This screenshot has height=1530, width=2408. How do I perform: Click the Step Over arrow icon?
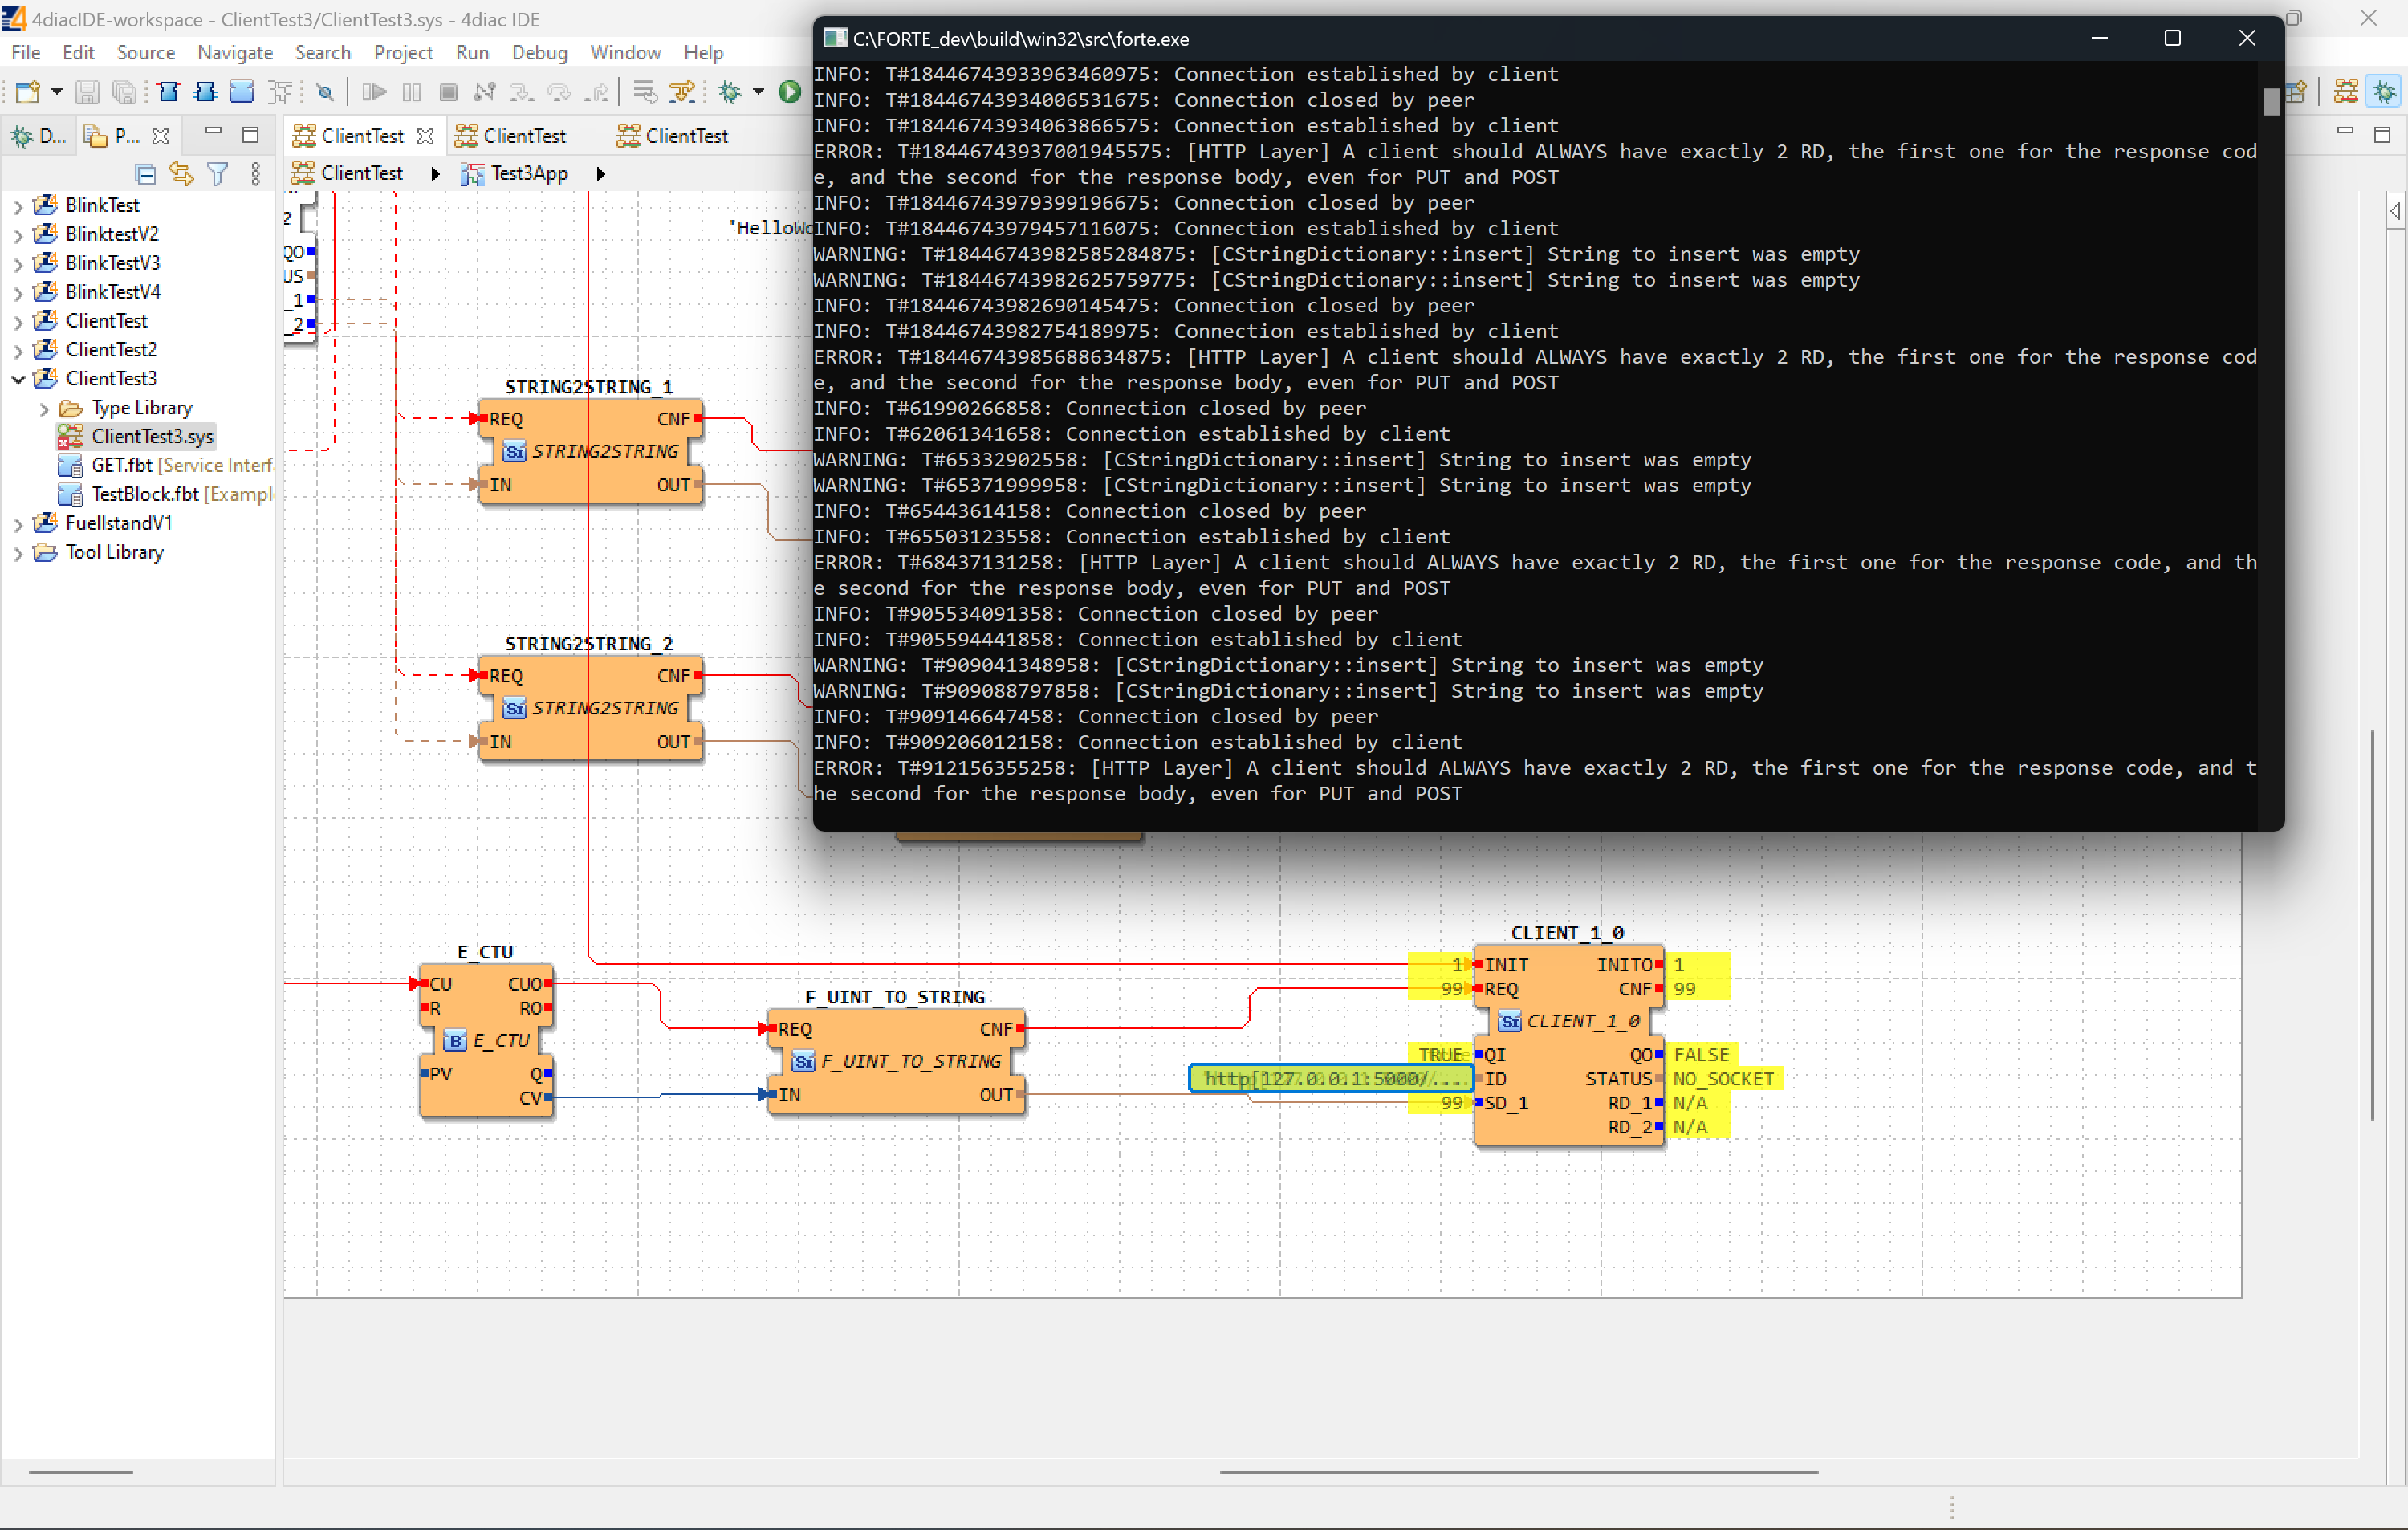coord(559,92)
